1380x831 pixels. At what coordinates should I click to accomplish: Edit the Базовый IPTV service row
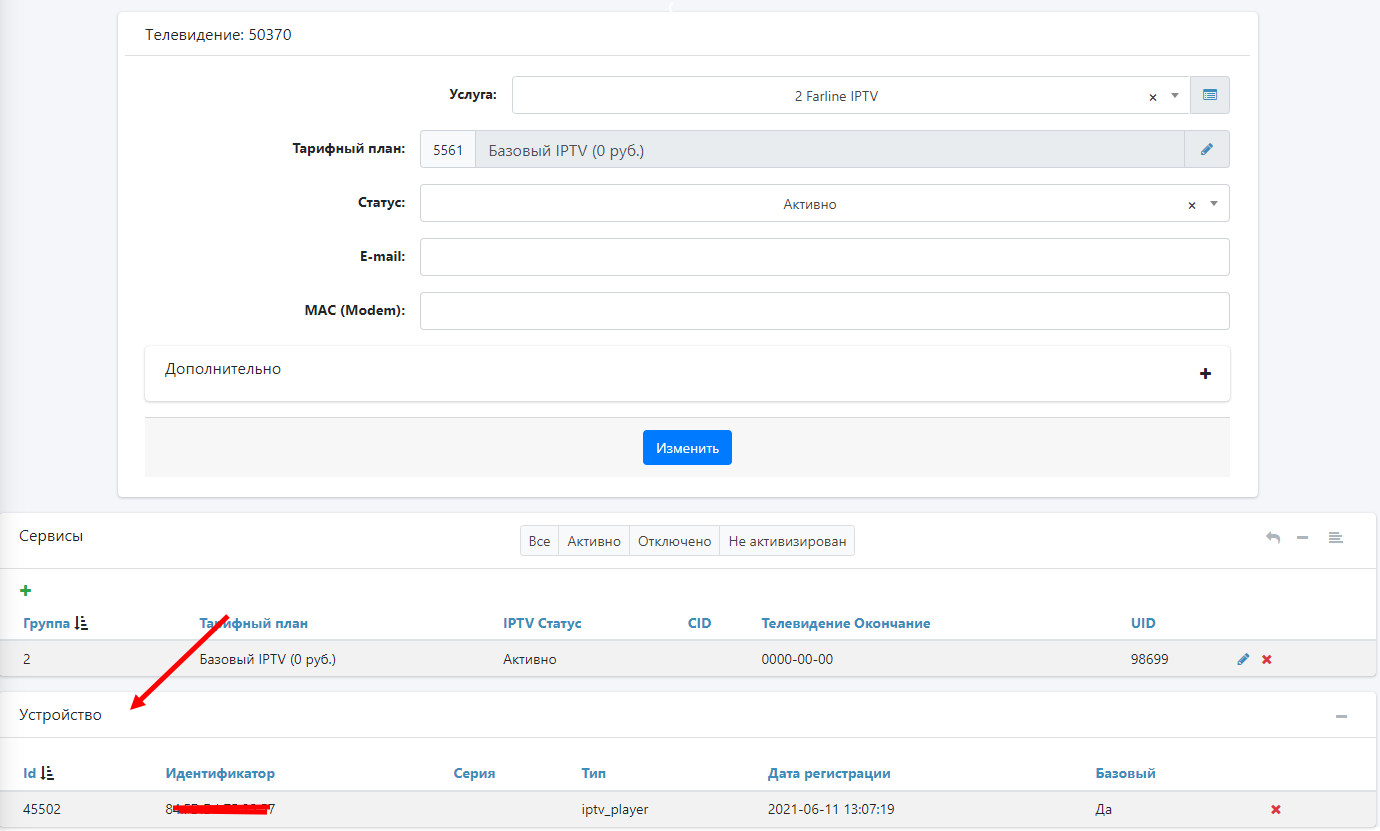pos(1243,660)
